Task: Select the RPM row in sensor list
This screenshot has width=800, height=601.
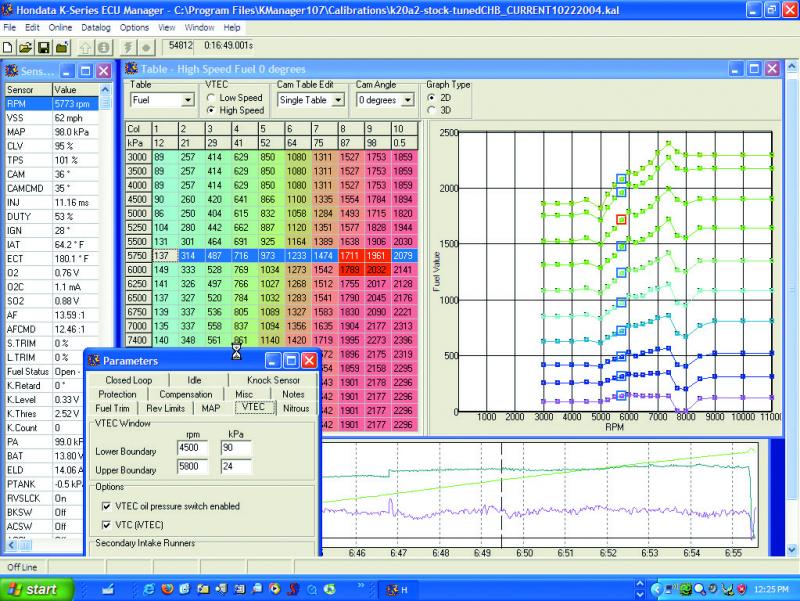Action: (52, 104)
